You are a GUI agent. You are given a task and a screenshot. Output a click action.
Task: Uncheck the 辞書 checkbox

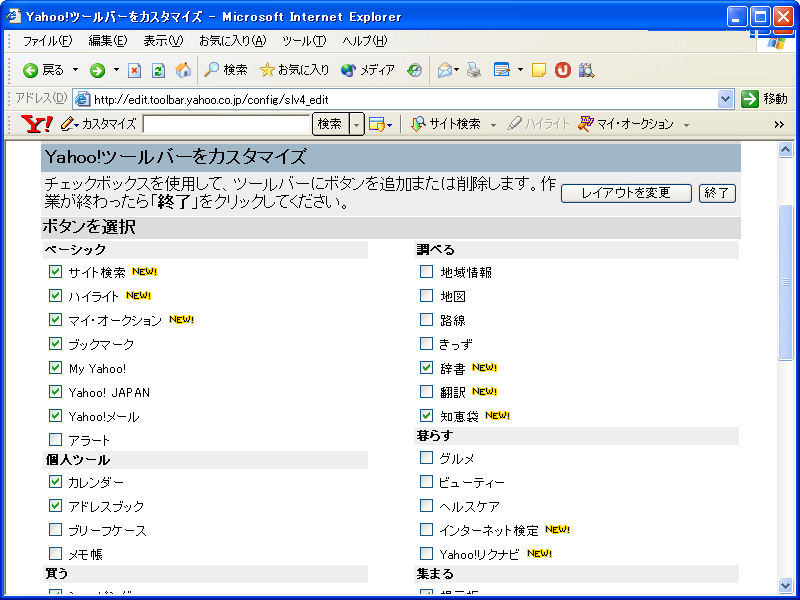click(426, 367)
